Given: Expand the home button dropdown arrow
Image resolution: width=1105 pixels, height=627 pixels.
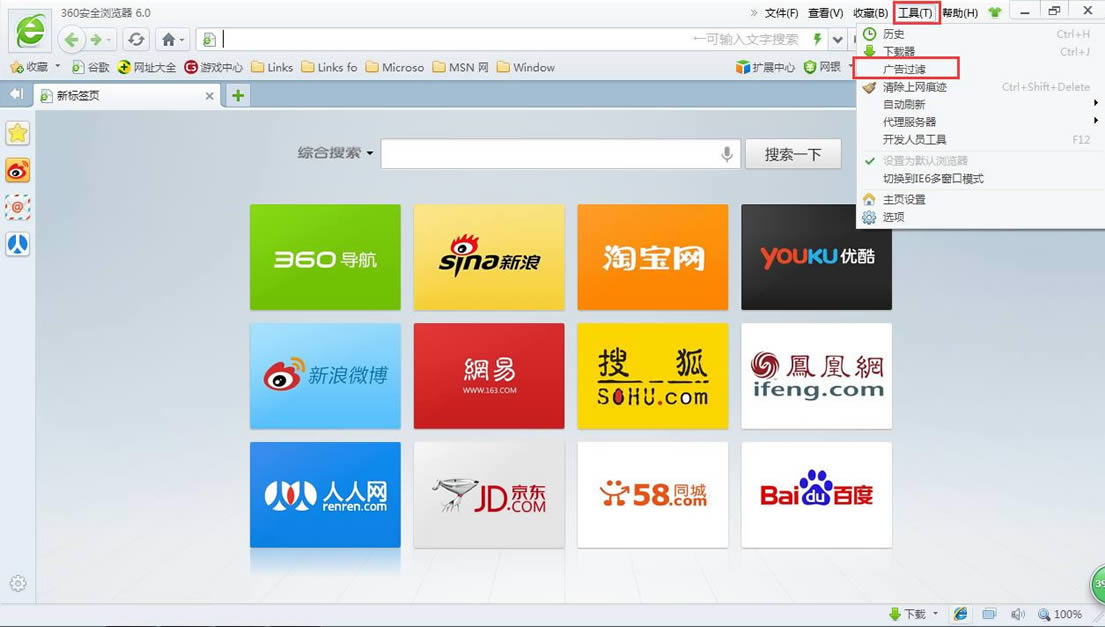Looking at the screenshot, I should pyautogui.click(x=182, y=40).
